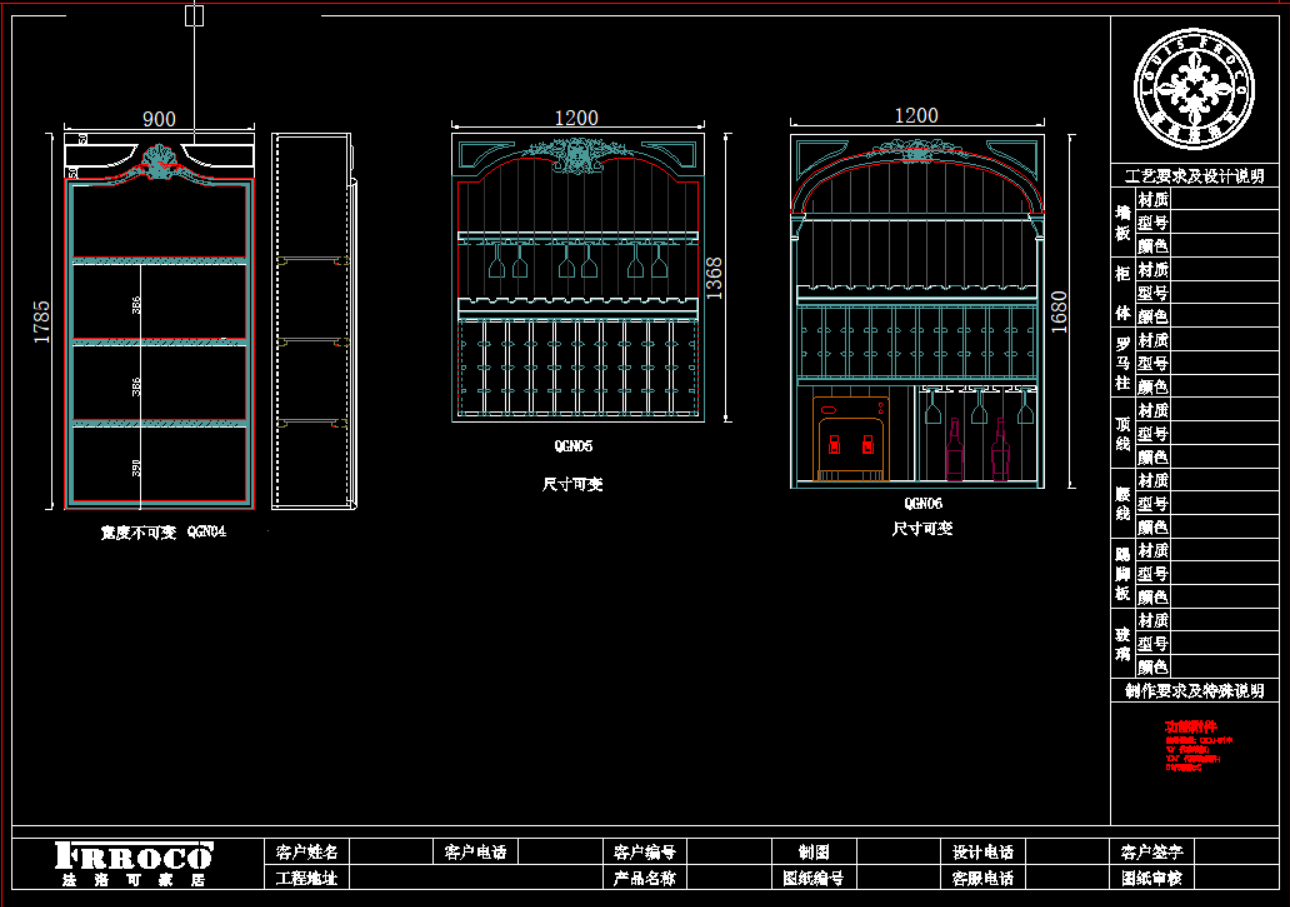Click the small rectangle marker at top of drawing
This screenshot has width=1290, height=907.
(195, 15)
